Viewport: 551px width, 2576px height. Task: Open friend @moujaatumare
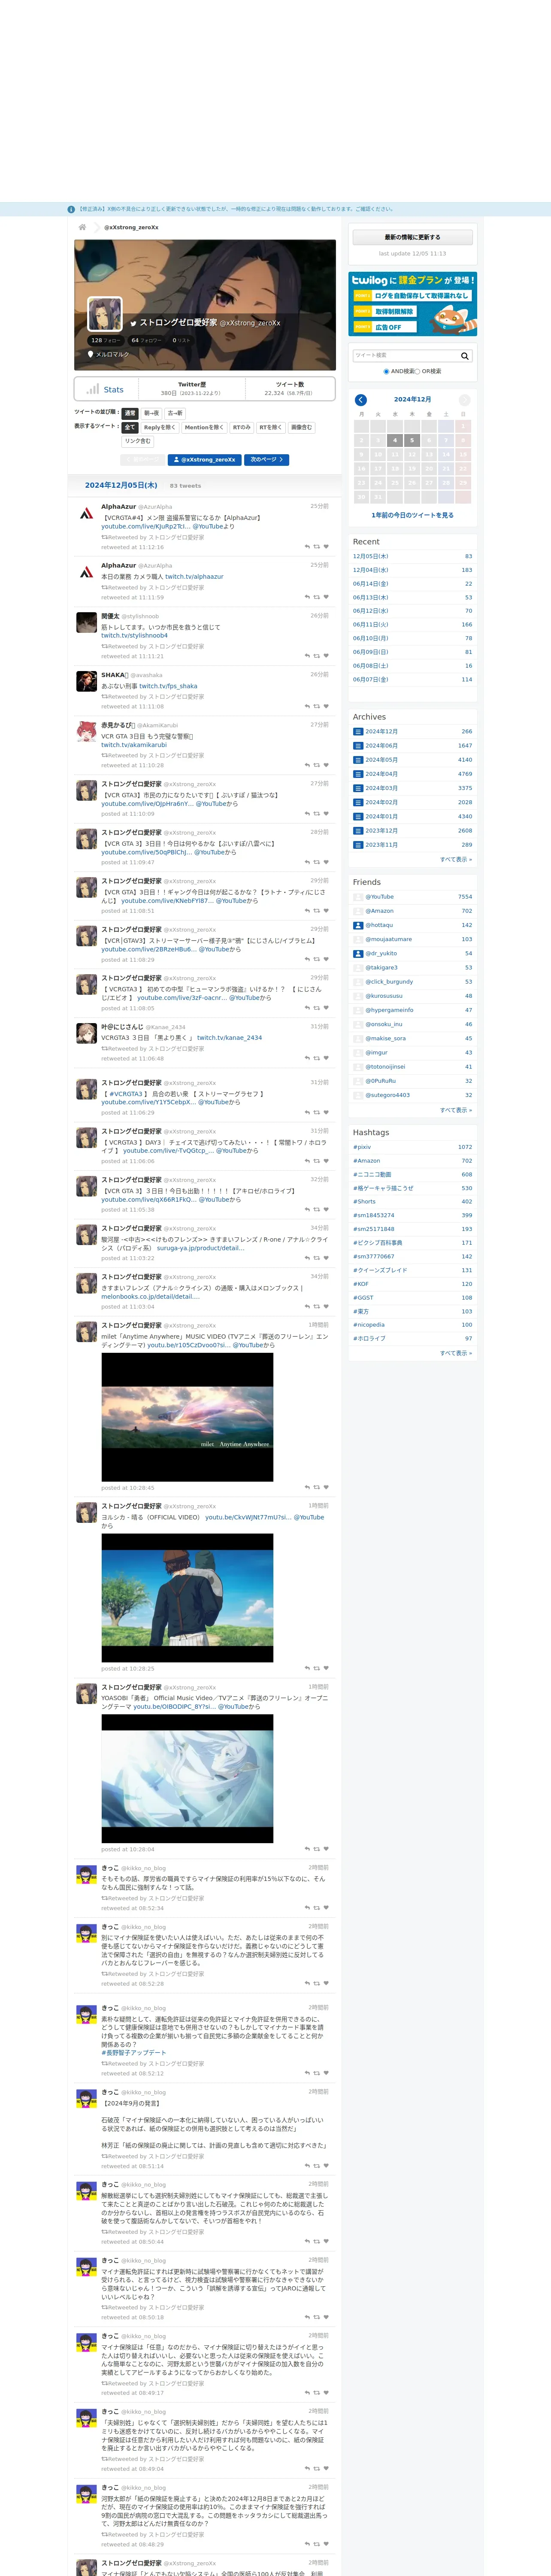click(388, 939)
